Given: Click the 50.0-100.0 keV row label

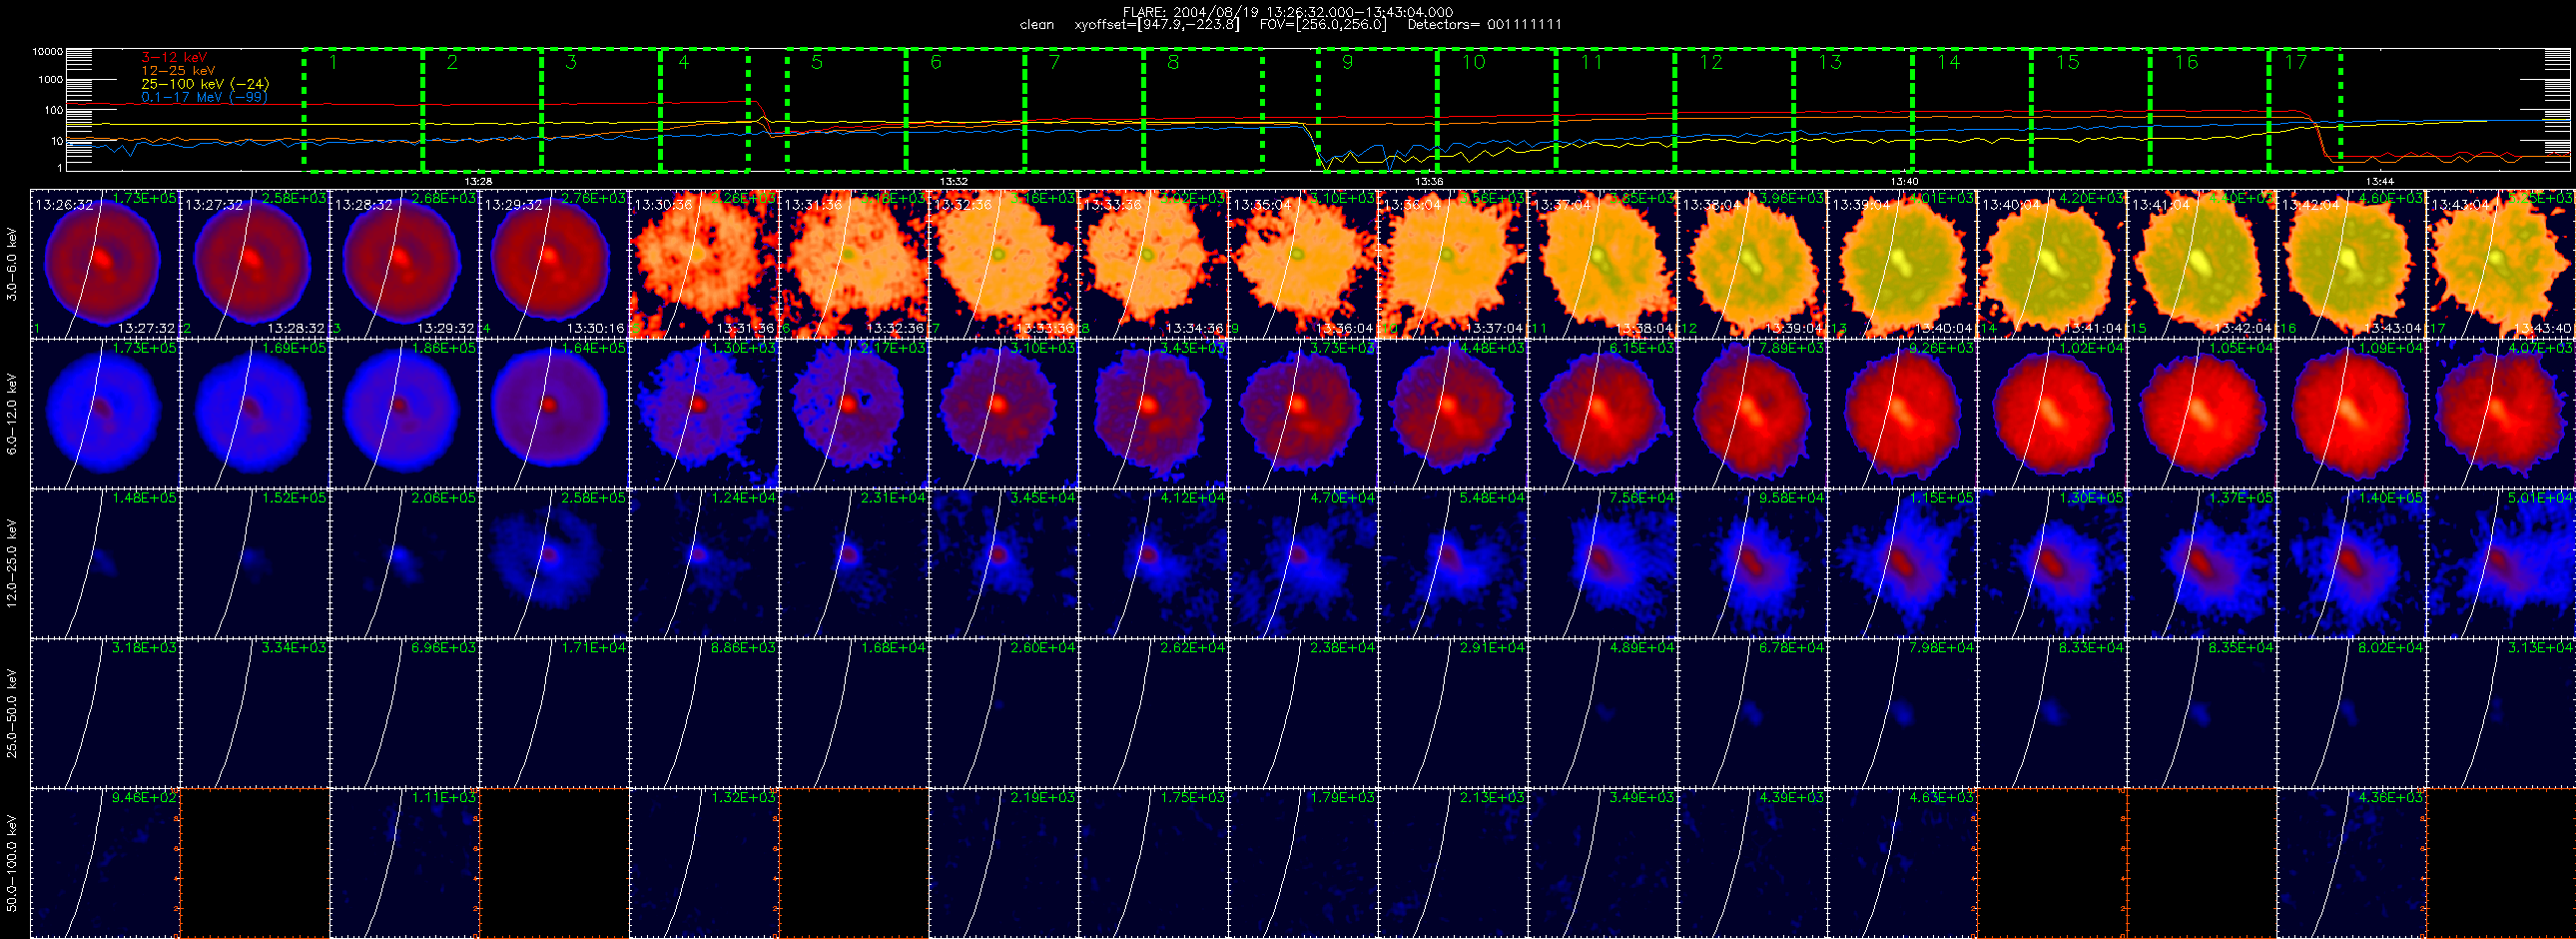Looking at the screenshot, I should (x=12, y=863).
